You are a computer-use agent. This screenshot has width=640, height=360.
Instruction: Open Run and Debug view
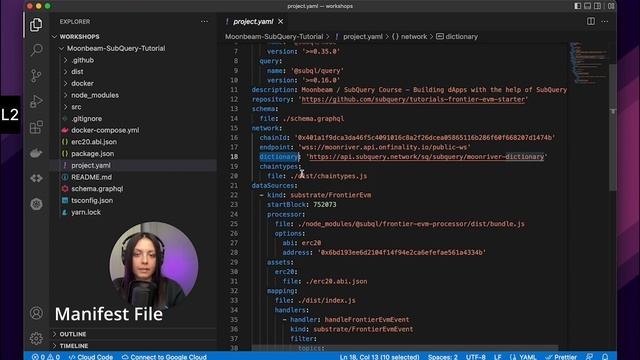[36, 101]
